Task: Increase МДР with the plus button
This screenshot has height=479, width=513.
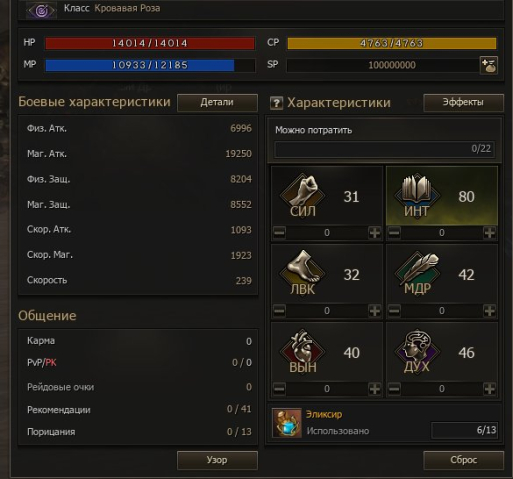Action: (489, 311)
